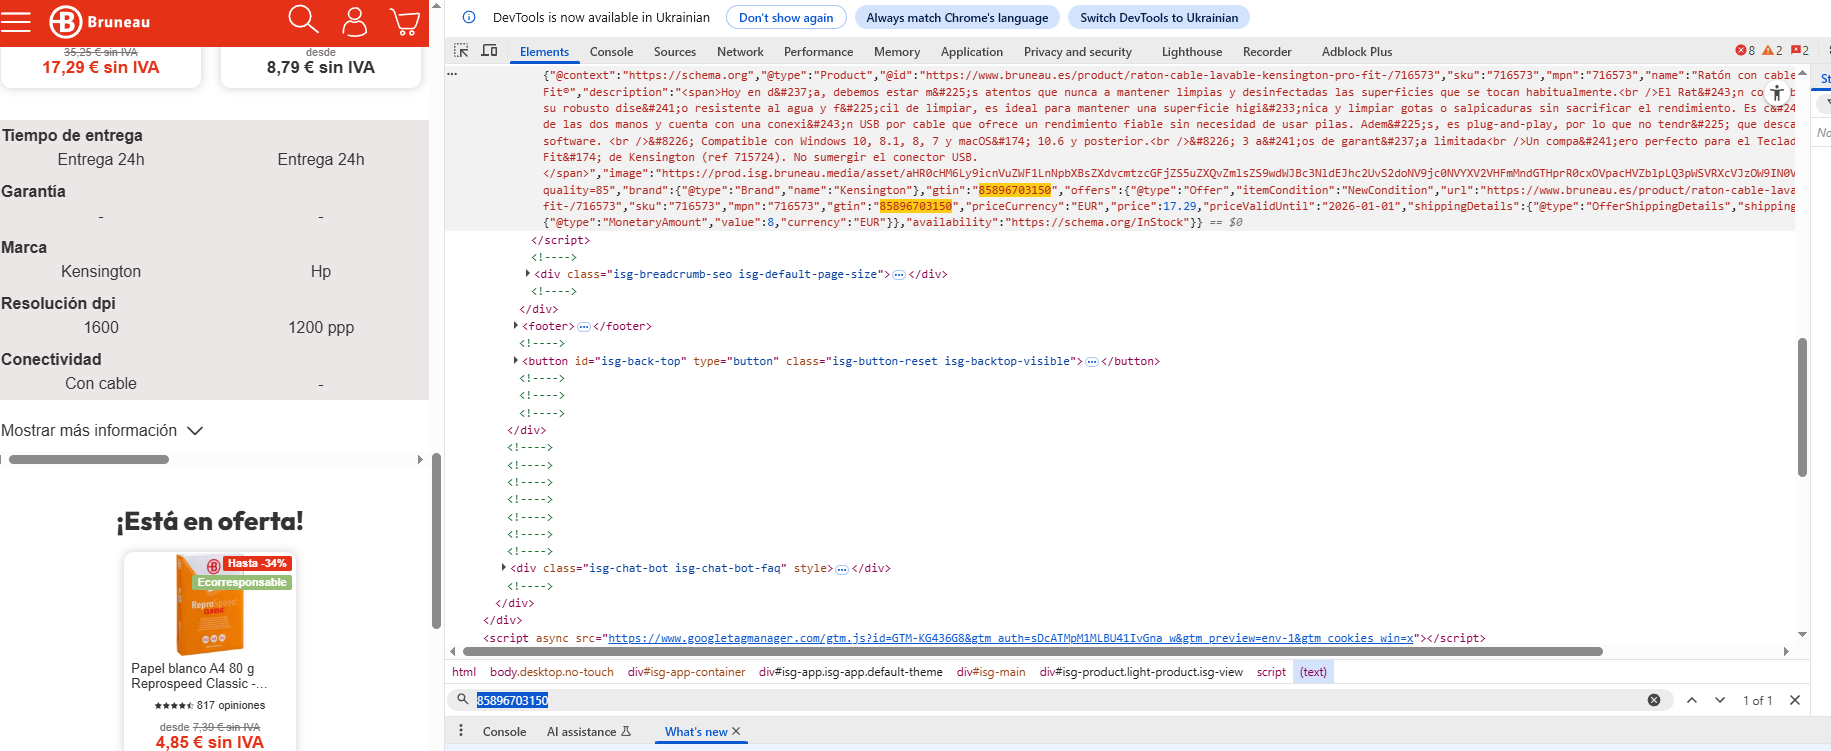Switch to the Console tab in top bar

click(x=611, y=51)
